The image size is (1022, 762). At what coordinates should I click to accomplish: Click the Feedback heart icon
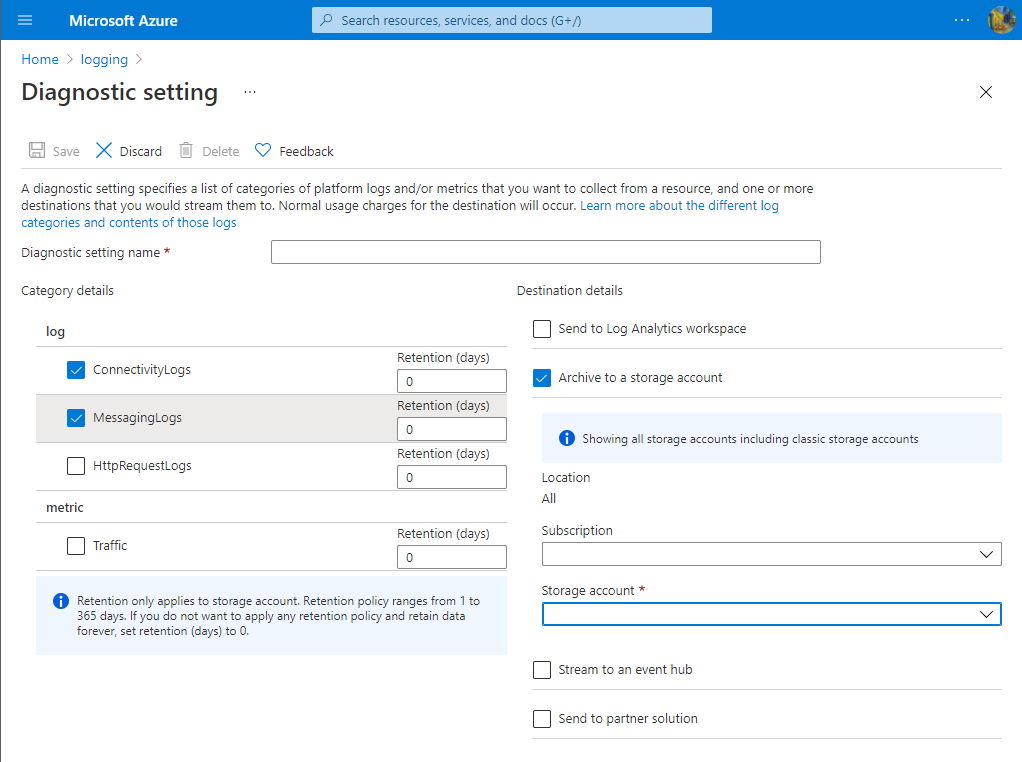[262, 150]
